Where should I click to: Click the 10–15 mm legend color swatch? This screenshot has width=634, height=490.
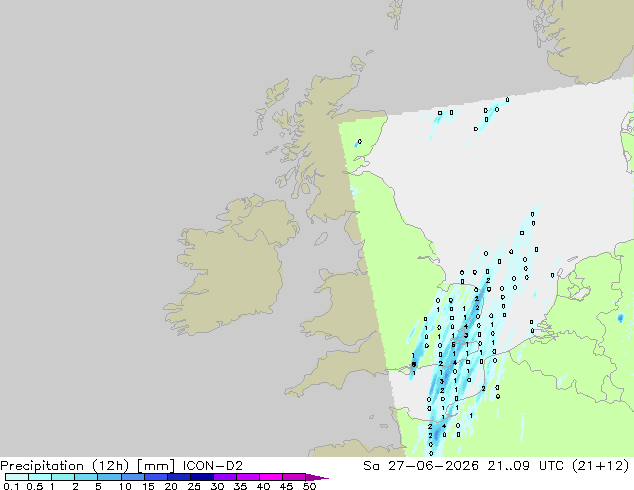132,477
